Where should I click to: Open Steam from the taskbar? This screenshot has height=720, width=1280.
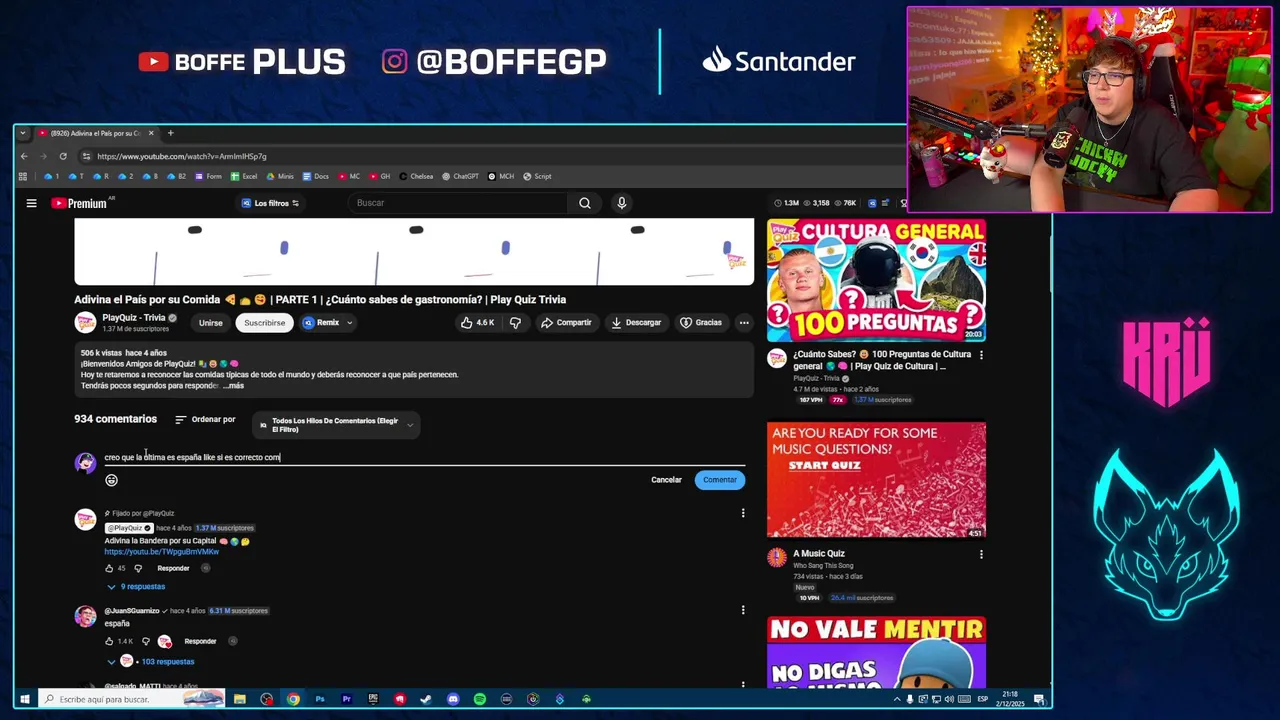click(426, 699)
